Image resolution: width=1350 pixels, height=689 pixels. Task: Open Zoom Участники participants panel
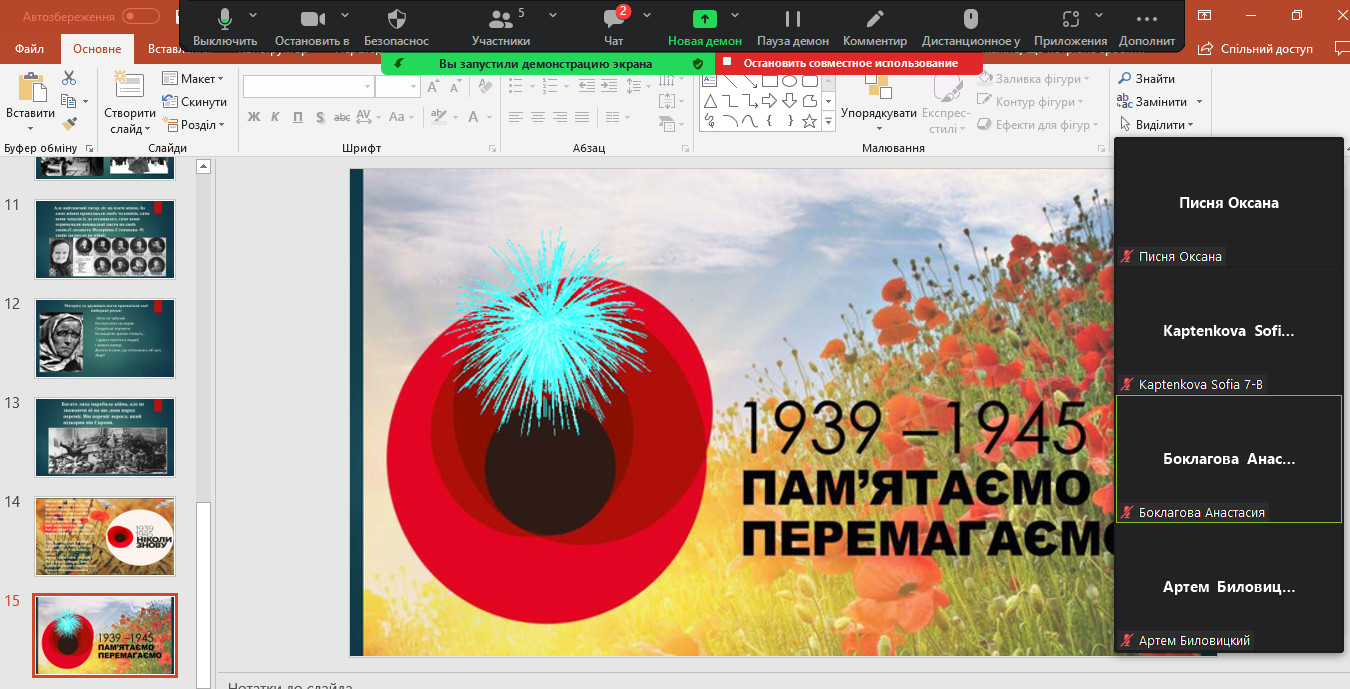point(500,27)
